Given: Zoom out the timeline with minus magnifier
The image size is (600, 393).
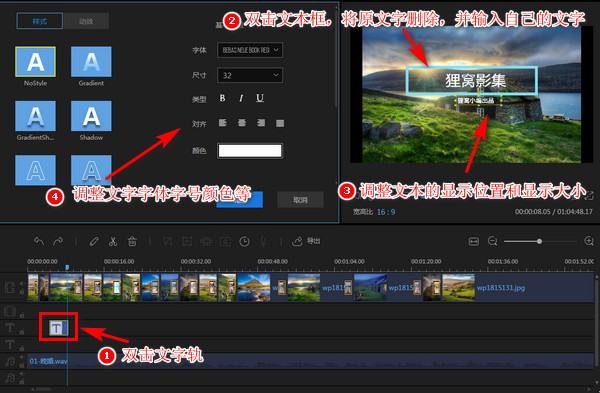Looking at the screenshot, I should pyautogui.click(x=492, y=241).
